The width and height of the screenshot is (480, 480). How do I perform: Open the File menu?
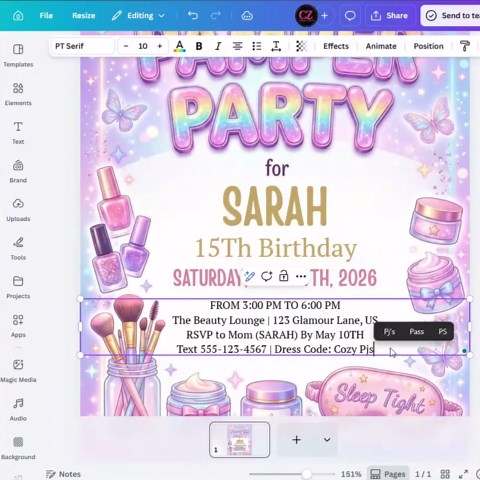click(x=46, y=16)
